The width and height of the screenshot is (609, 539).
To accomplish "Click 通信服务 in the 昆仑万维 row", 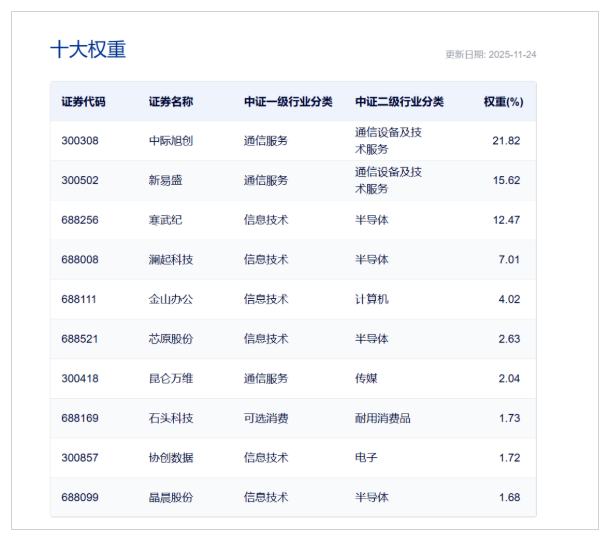I will tap(266, 378).
